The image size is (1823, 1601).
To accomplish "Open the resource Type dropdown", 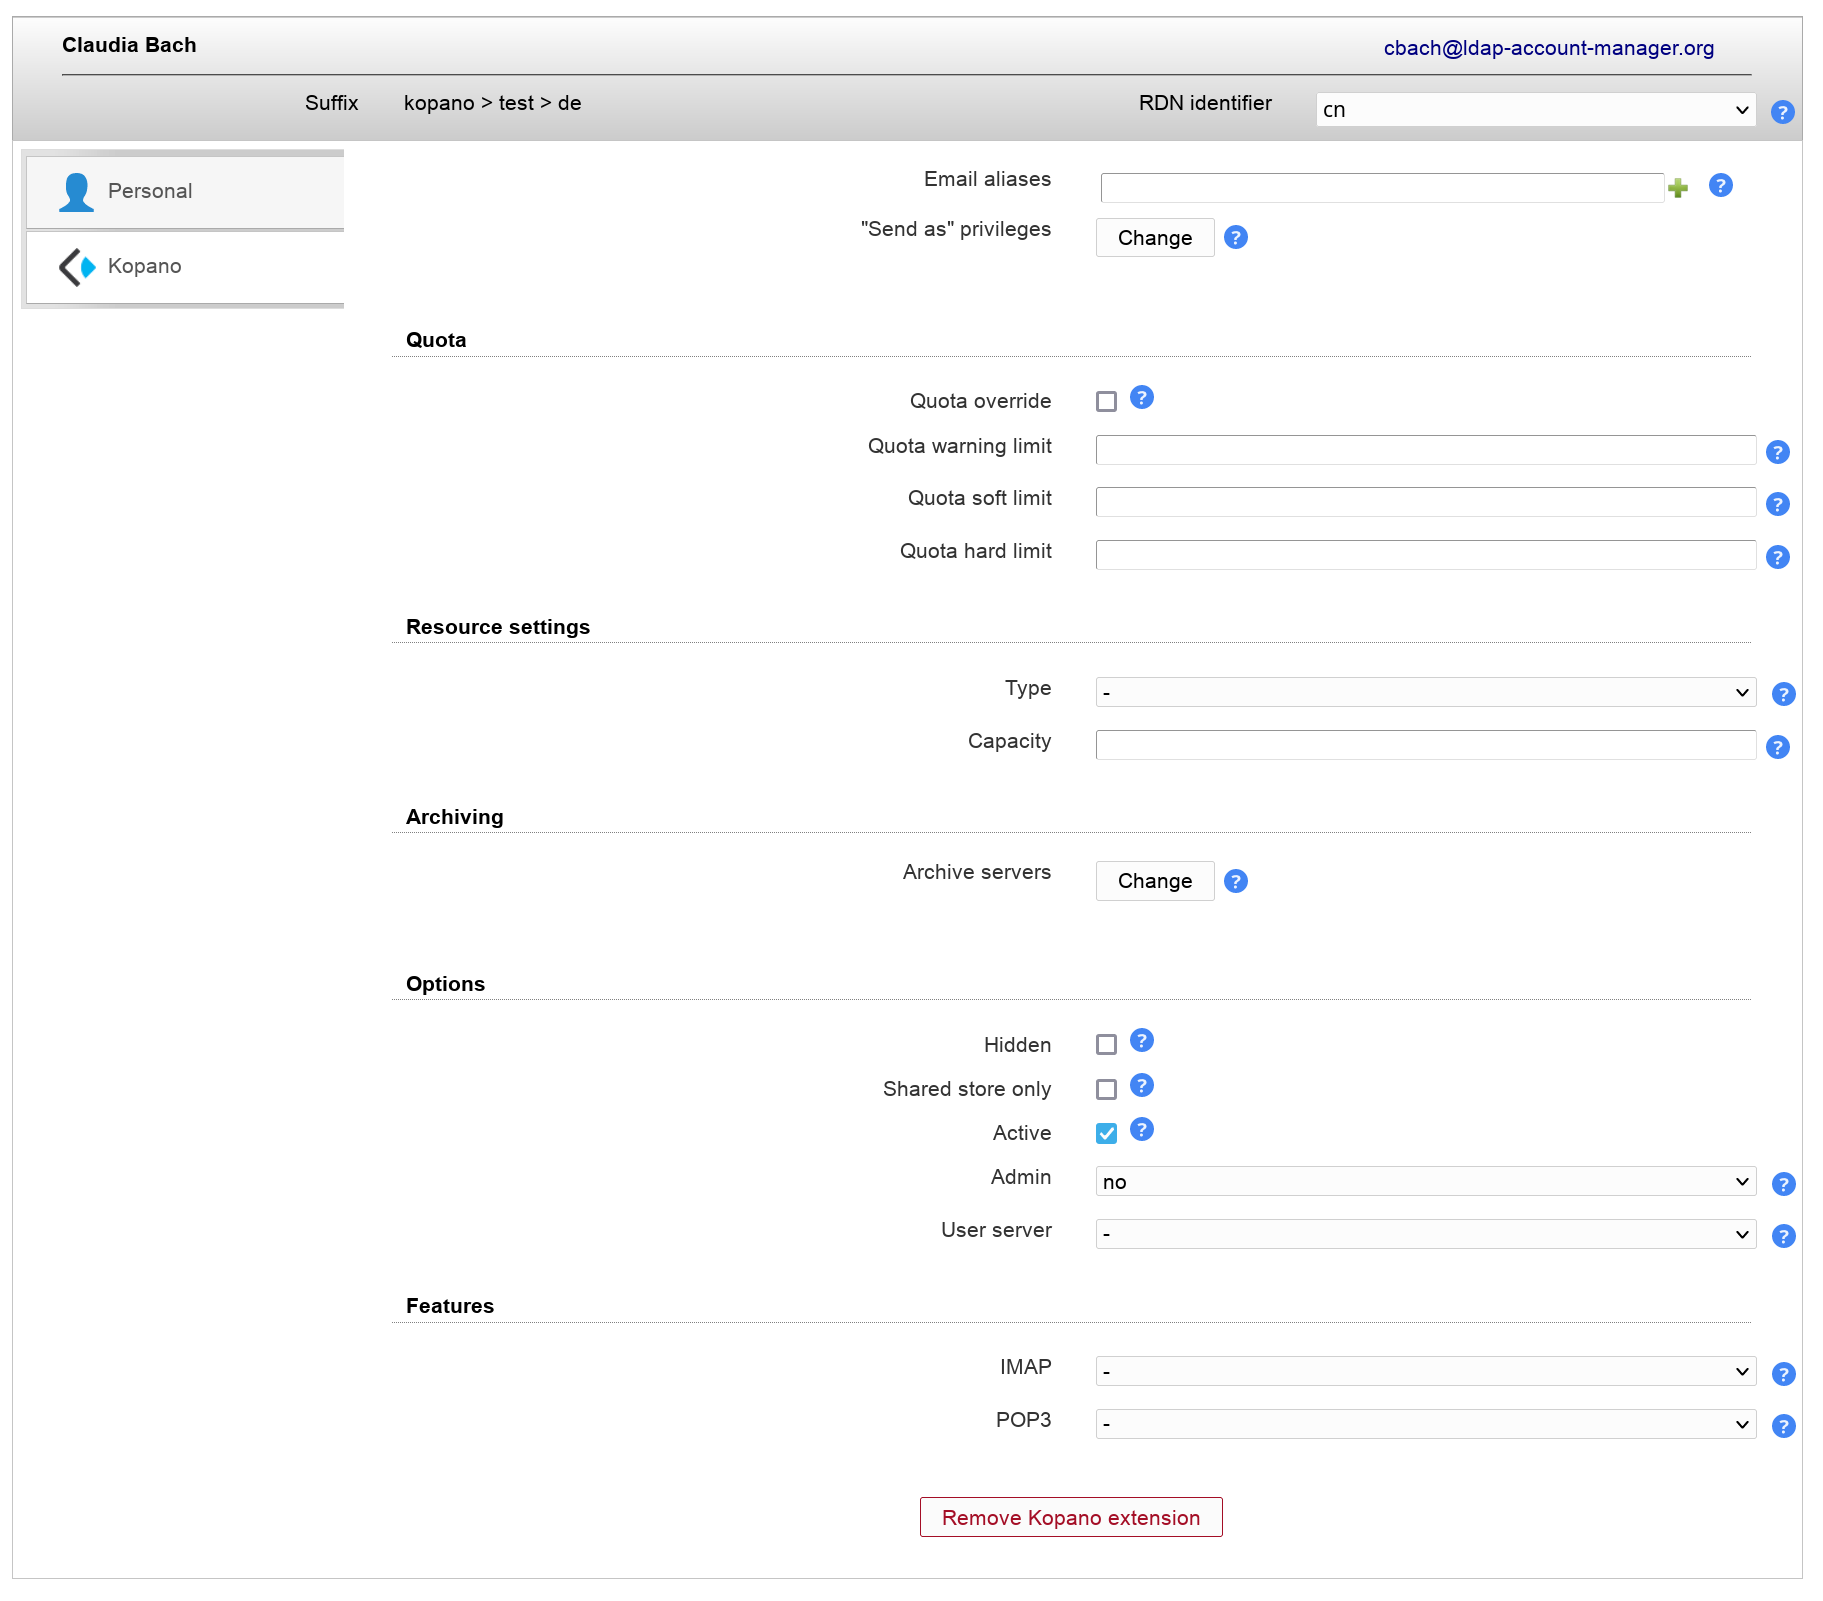I will [x=1425, y=692].
